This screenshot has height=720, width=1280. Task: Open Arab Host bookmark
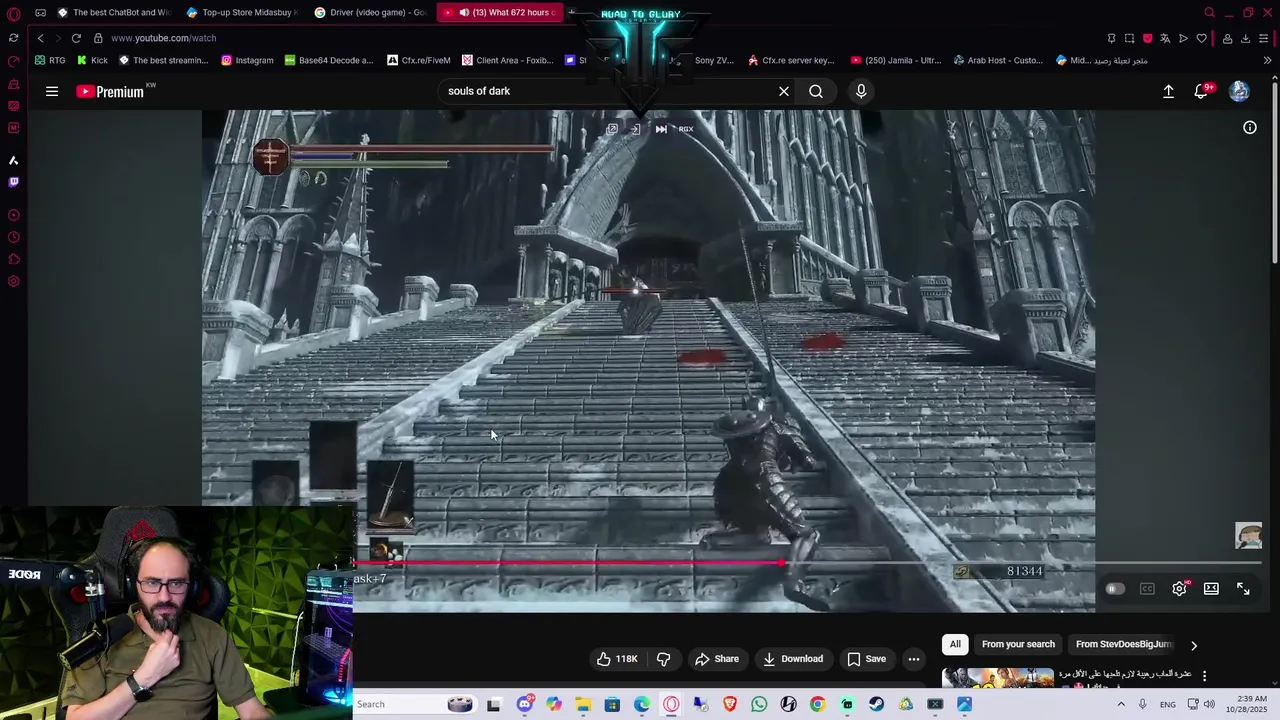(x=997, y=60)
